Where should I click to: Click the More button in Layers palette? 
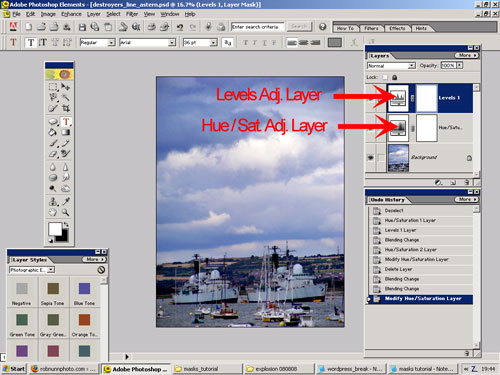(467, 55)
